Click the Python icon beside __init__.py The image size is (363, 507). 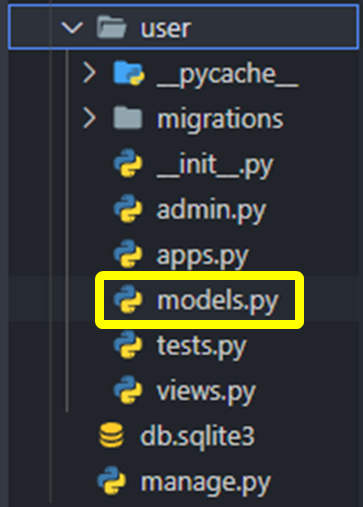[128, 163]
